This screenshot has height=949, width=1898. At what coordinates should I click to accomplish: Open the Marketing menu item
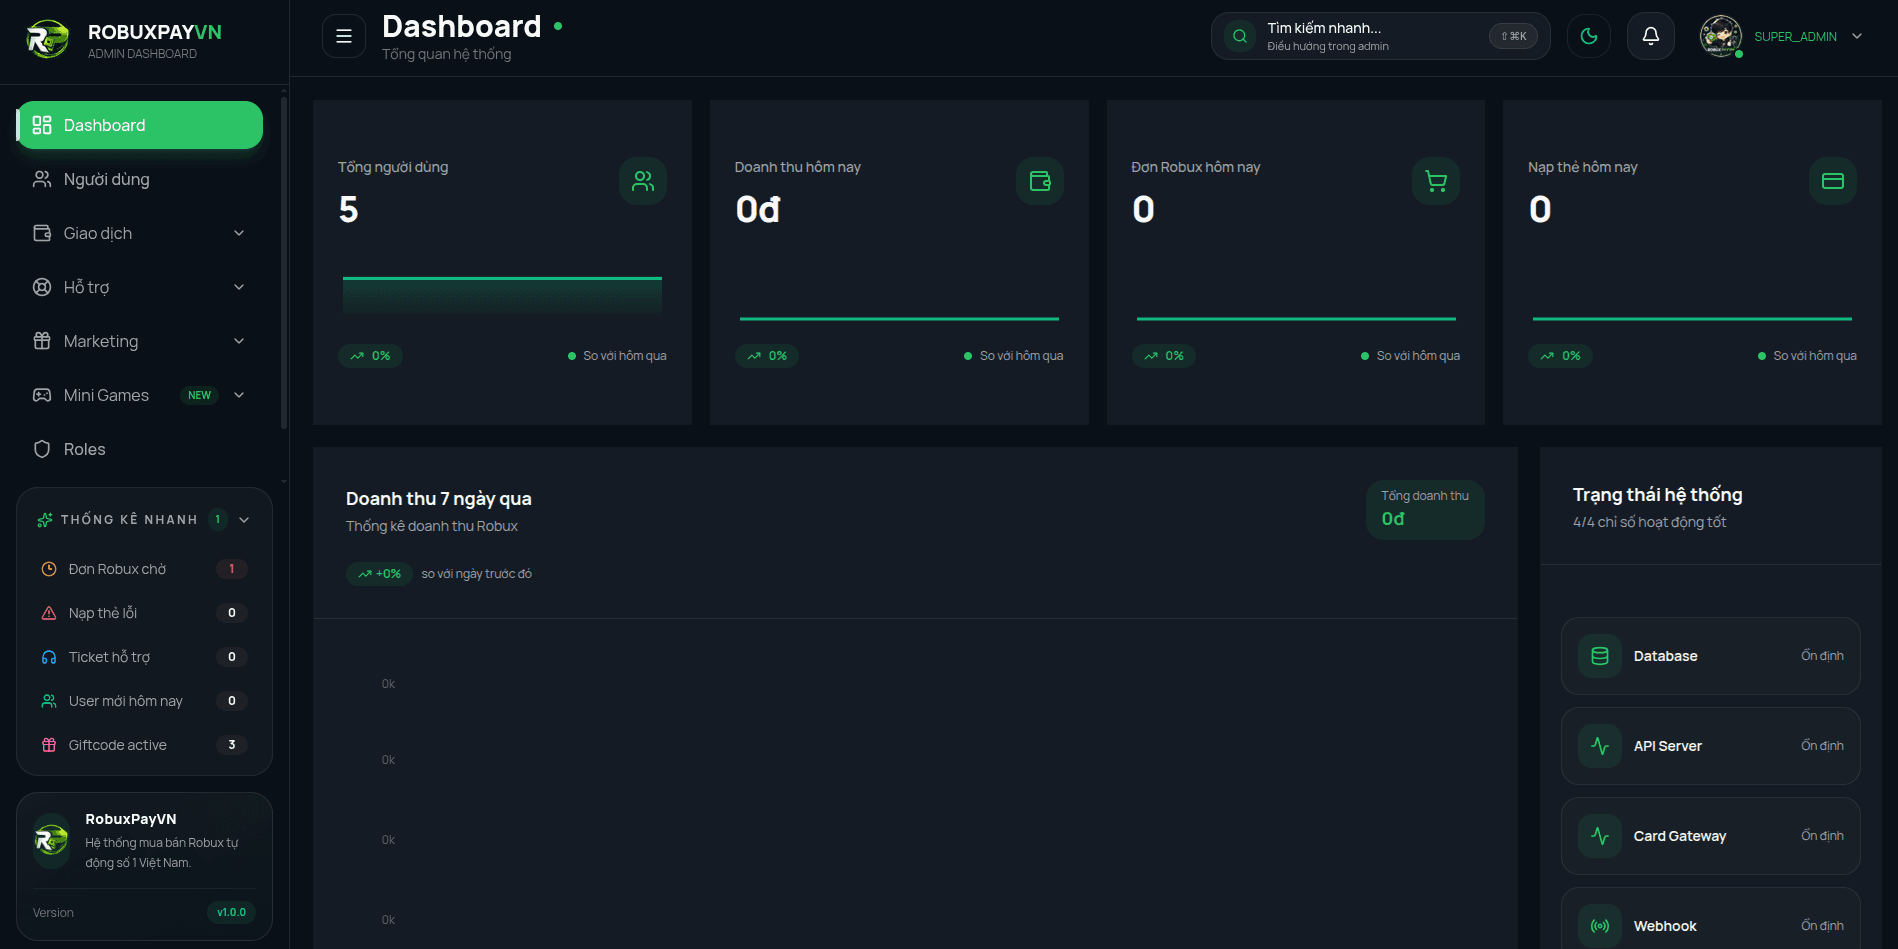coord(141,341)
